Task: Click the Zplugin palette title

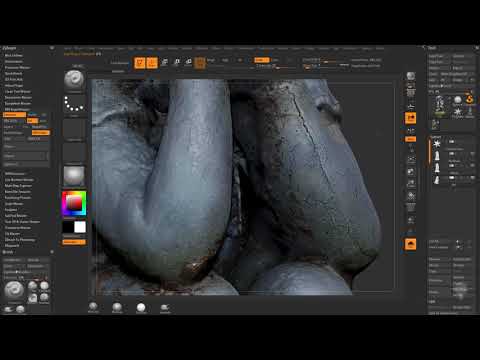Action: [9, 48]
